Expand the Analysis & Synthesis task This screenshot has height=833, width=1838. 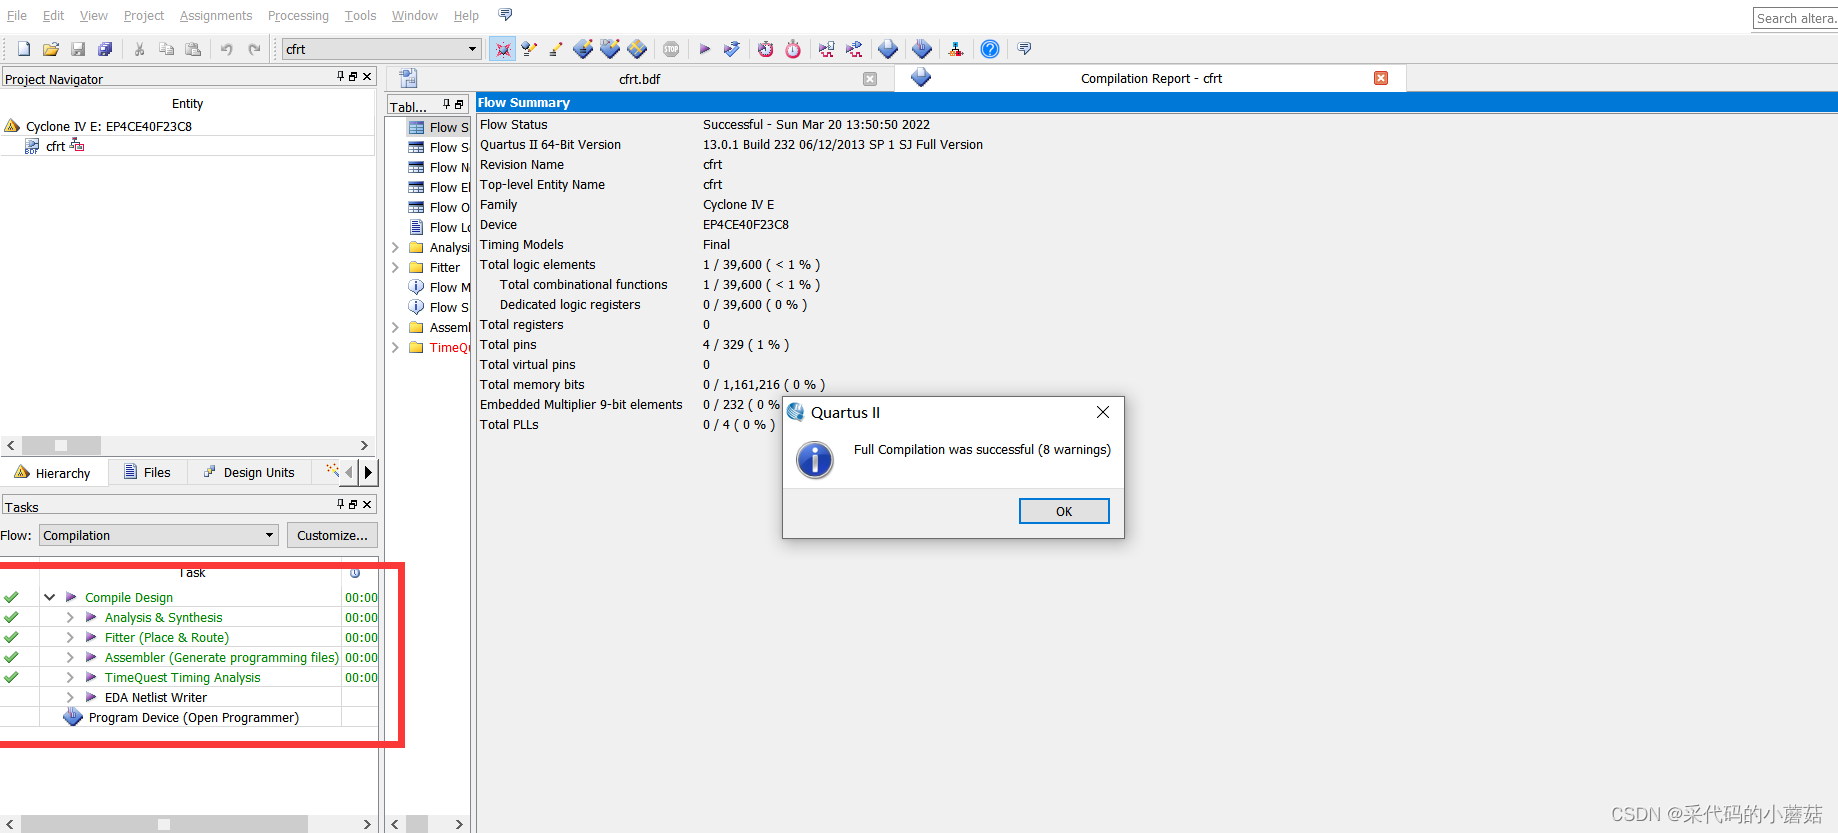point(70,617)
